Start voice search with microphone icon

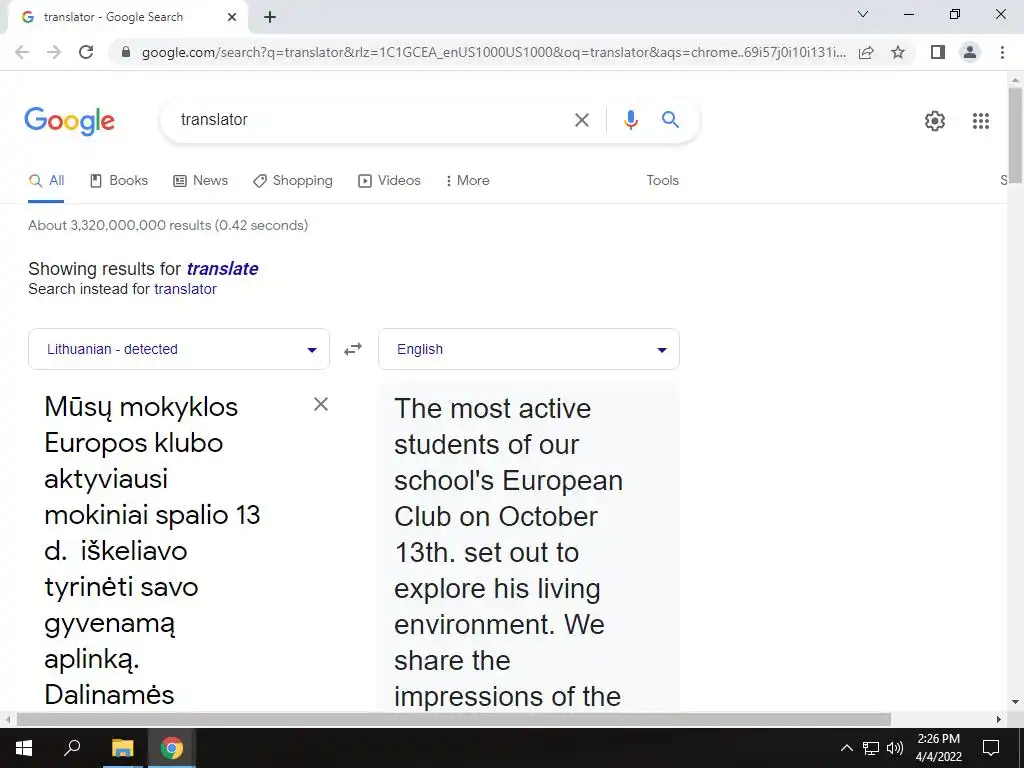pyautogui.click(x=630, y=120)
